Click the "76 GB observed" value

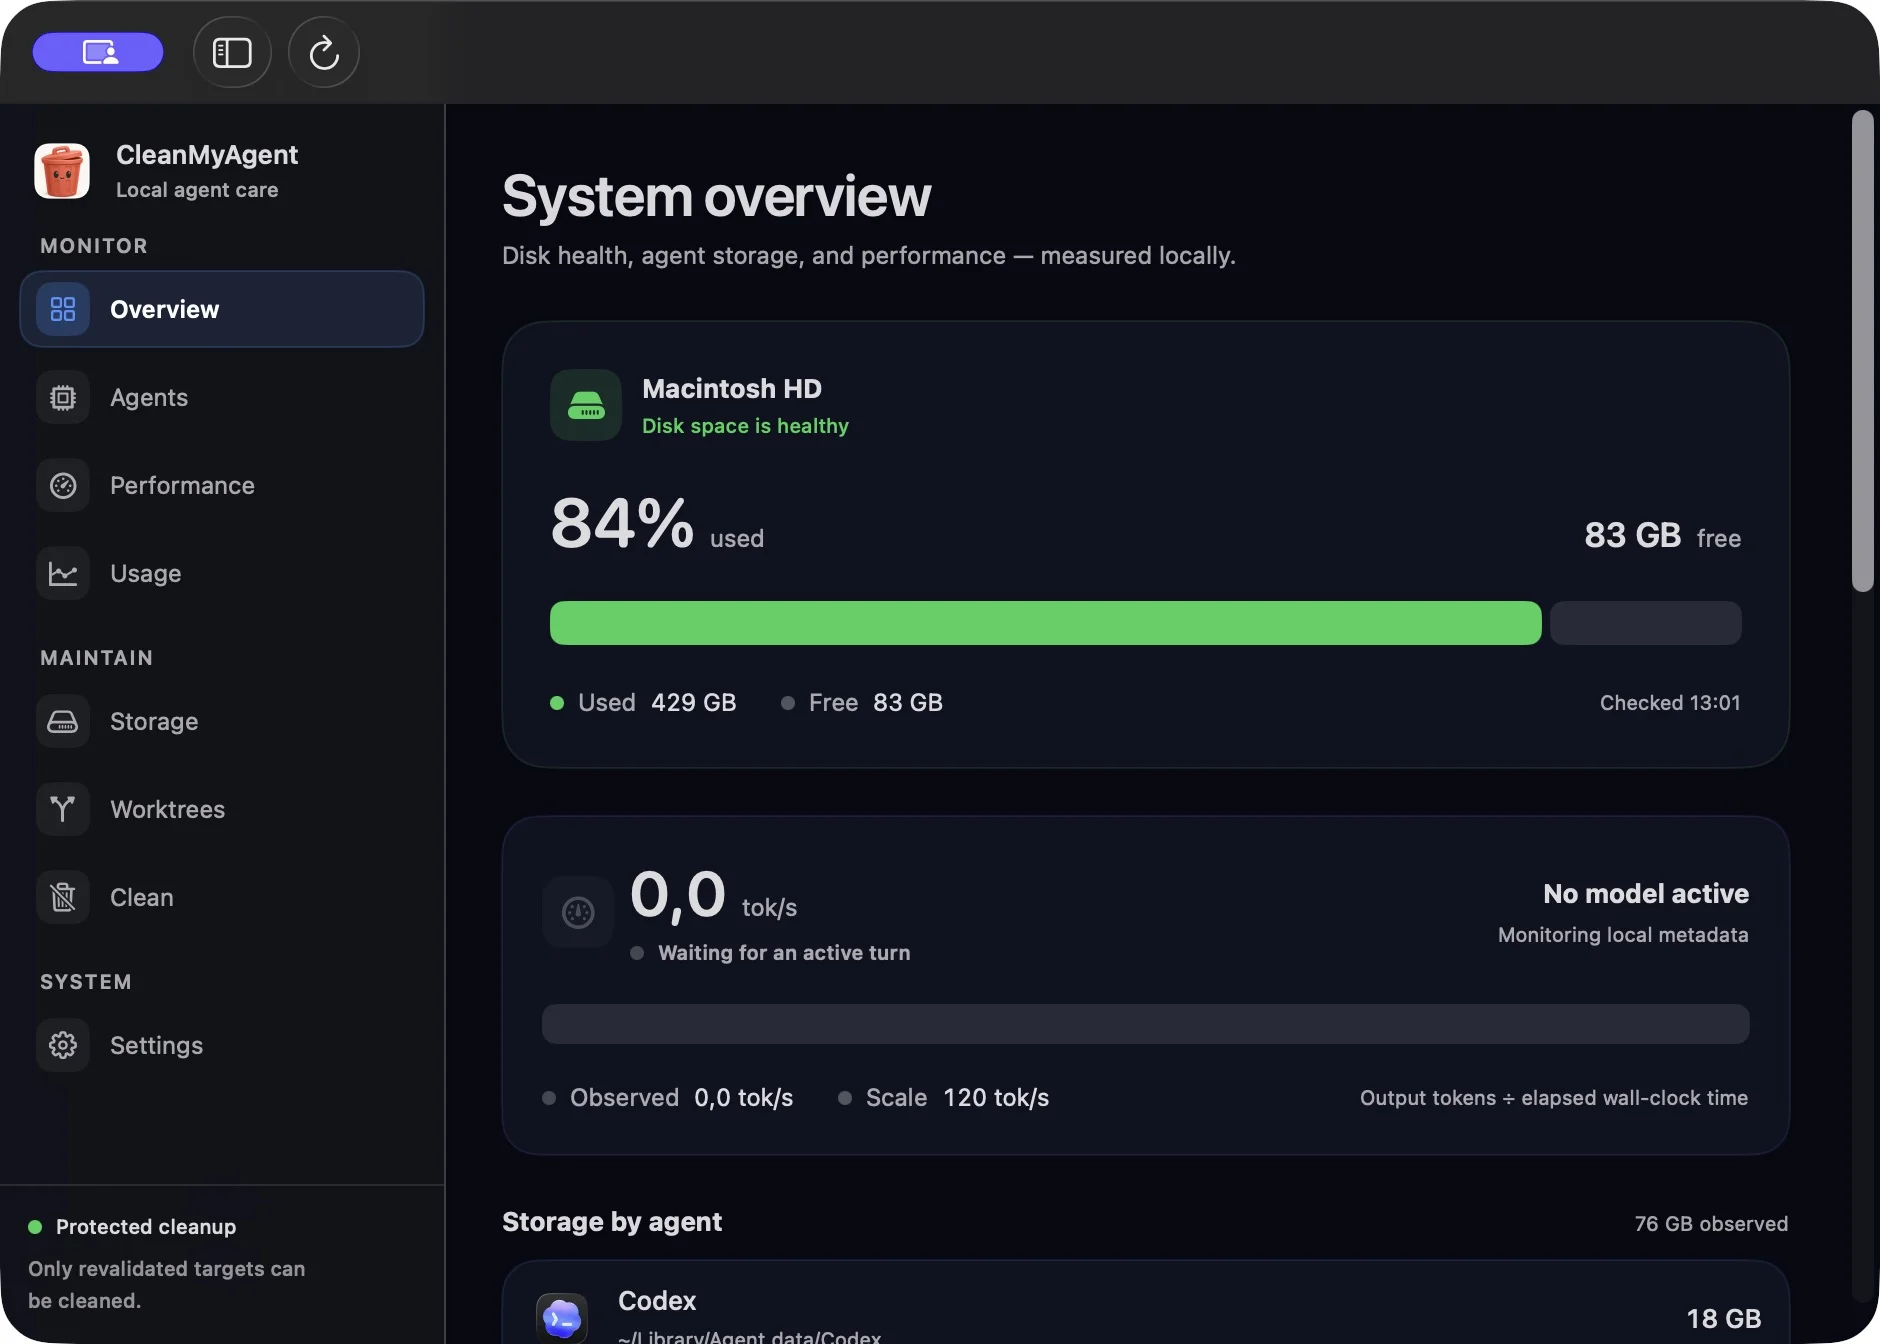pos(1711,1224)
